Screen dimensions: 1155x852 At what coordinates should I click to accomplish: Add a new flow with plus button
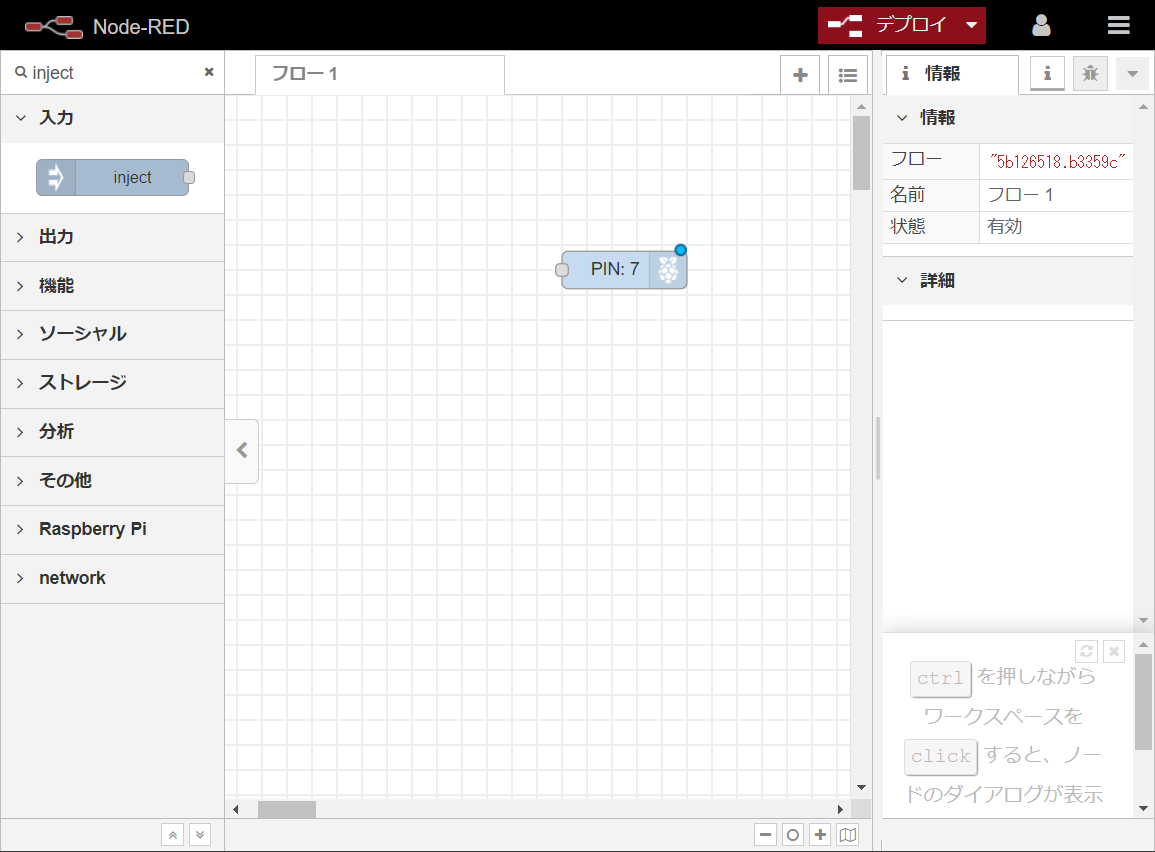pos(800,75)
